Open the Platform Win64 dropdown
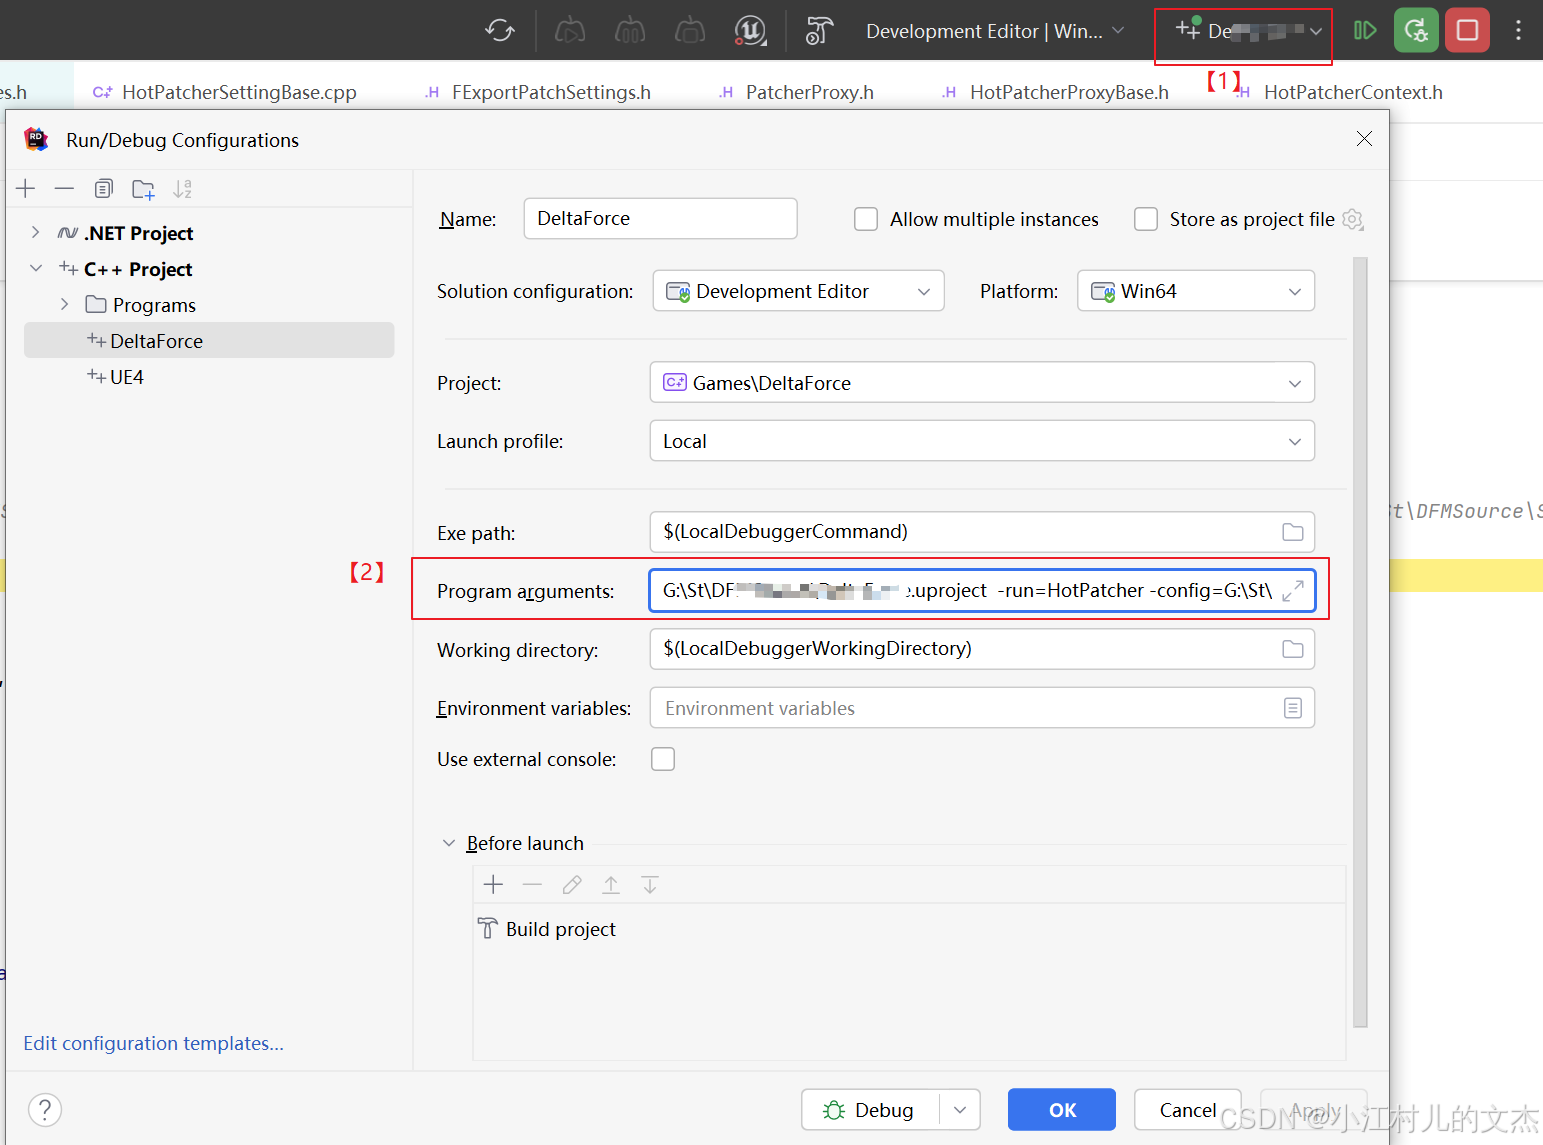 (1195, 291)
